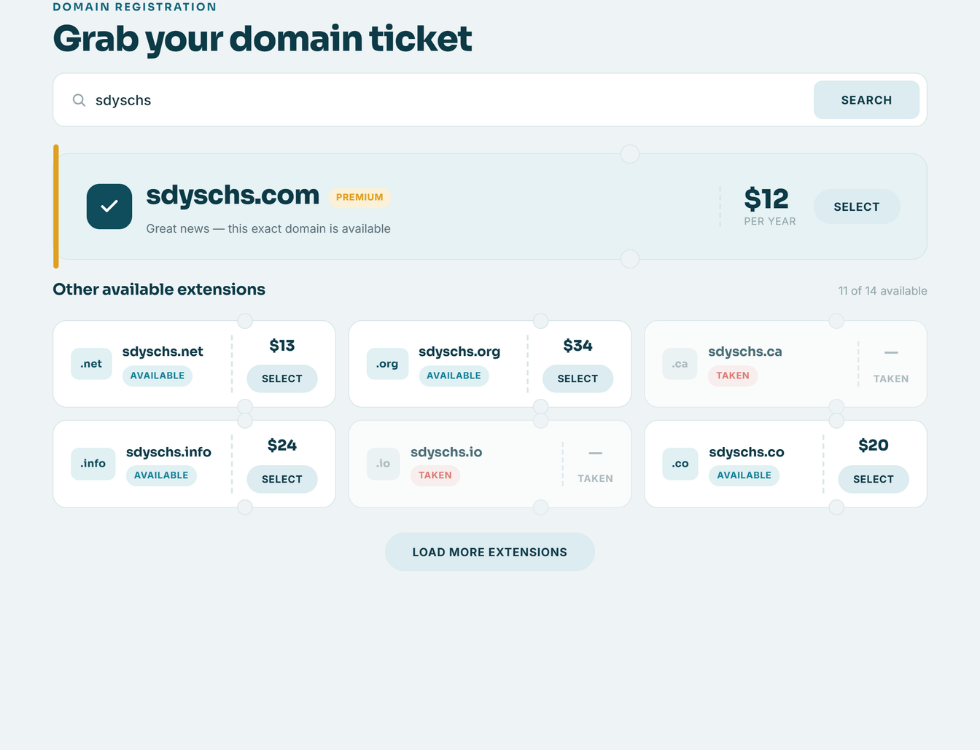The height and width of the screenshot is (750, 980).
Task: Click the .info extension badge
Action: [x=93, y=464]
